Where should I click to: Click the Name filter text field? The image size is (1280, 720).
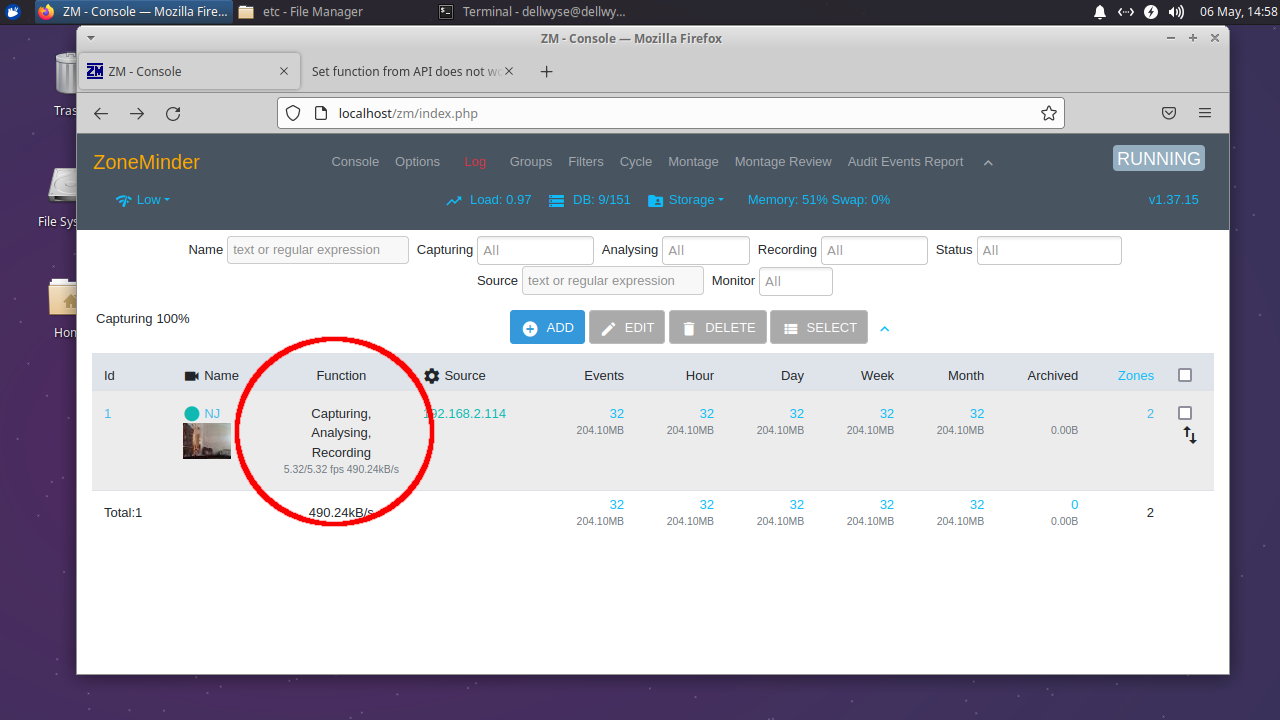(318, 250)
